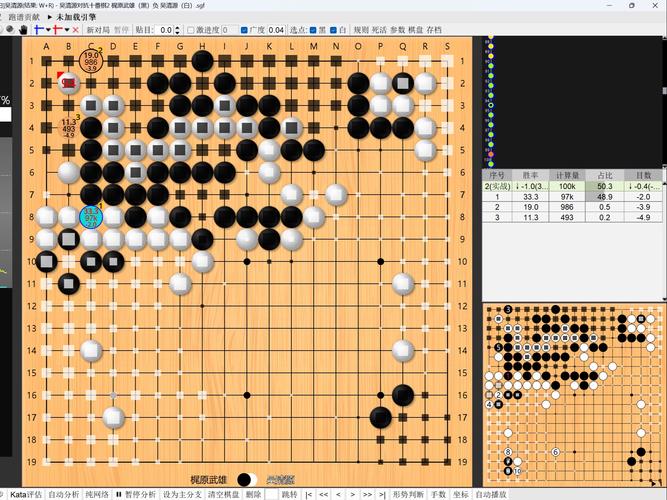Image resolution: width=667 pixels, height=500 pixels.
Task: Click candidate move 19.0 at C1
Action: [x=91, y=61]
